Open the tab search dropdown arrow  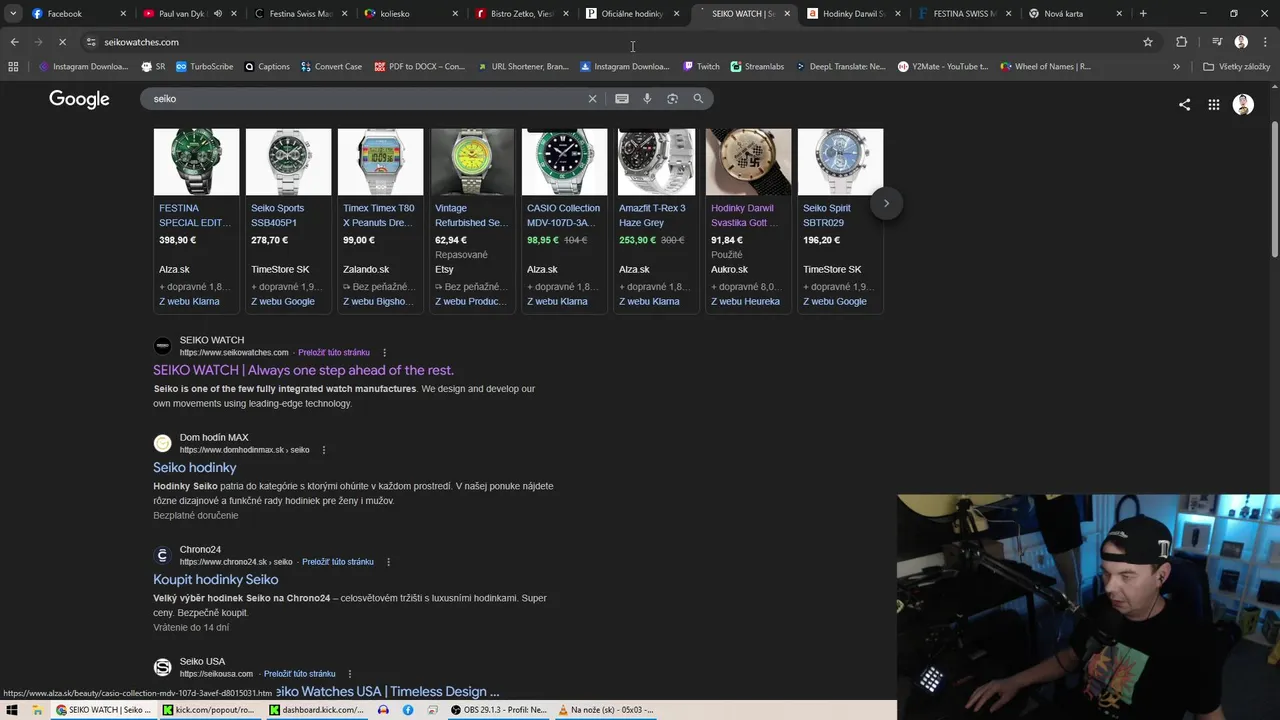pos(13,14)
